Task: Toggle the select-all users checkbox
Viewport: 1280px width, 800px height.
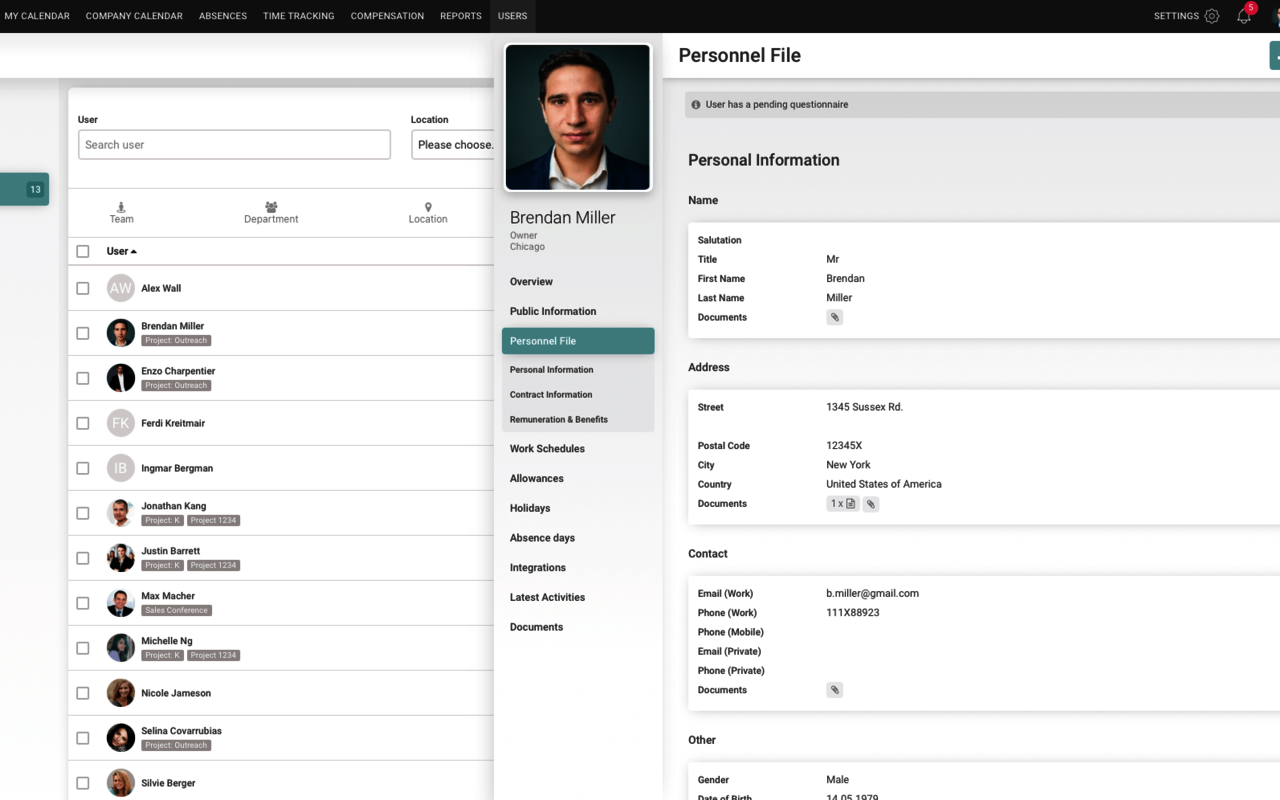Action: (x=83, y=251)
